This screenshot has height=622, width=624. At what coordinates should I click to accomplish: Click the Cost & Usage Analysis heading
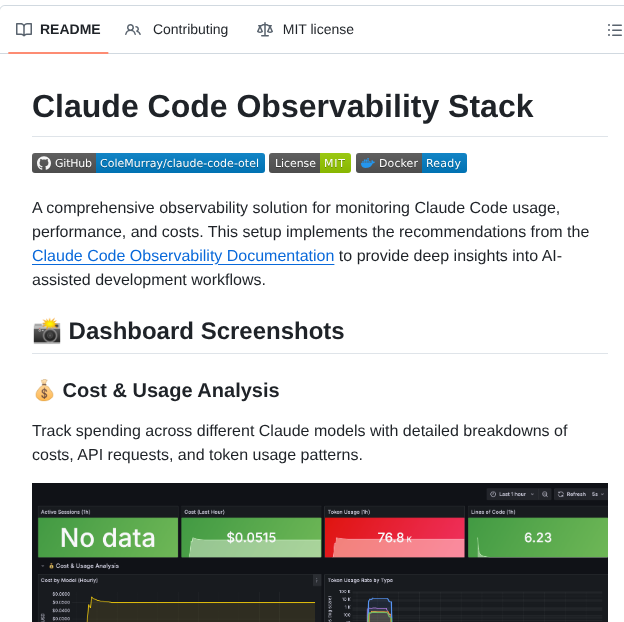tap(156, 390)
